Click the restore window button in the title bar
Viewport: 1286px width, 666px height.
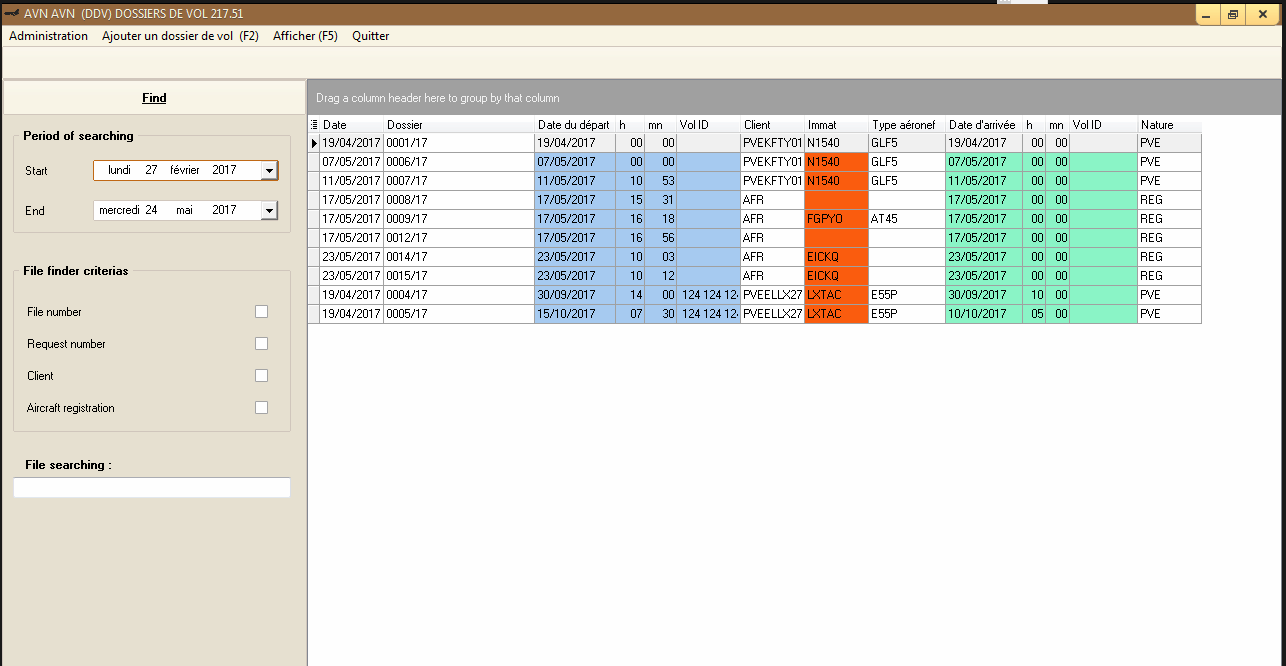[x=1233, y=14]
